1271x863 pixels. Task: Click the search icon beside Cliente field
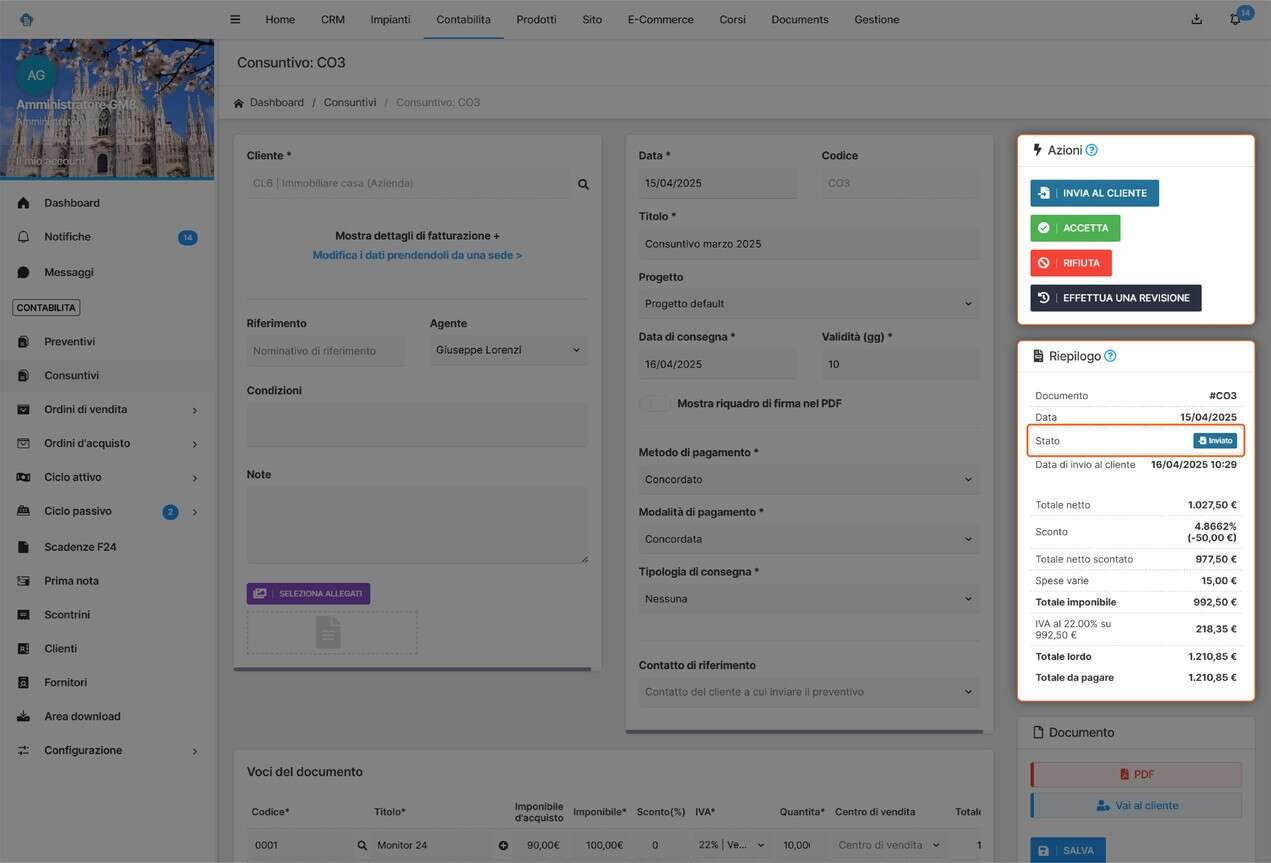click(583, 184)
